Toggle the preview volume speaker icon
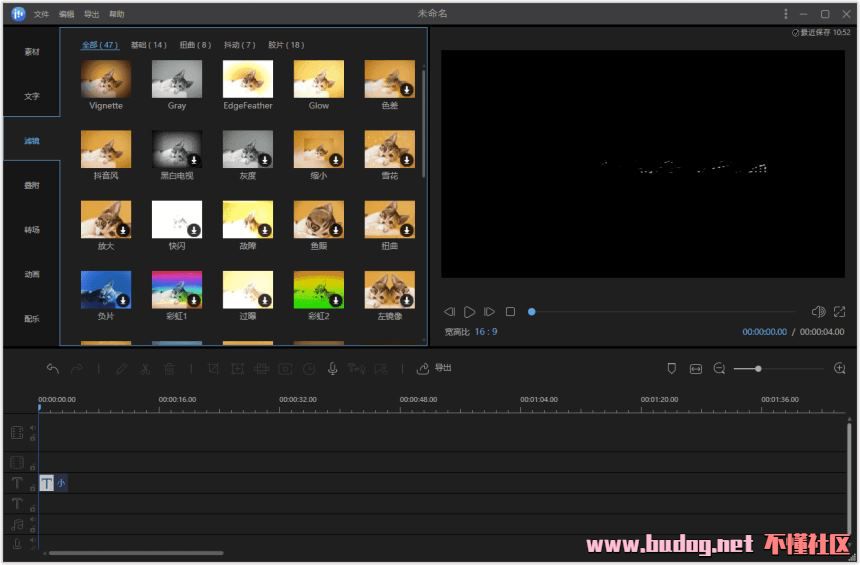860x565 pixels. coord(818,312)
